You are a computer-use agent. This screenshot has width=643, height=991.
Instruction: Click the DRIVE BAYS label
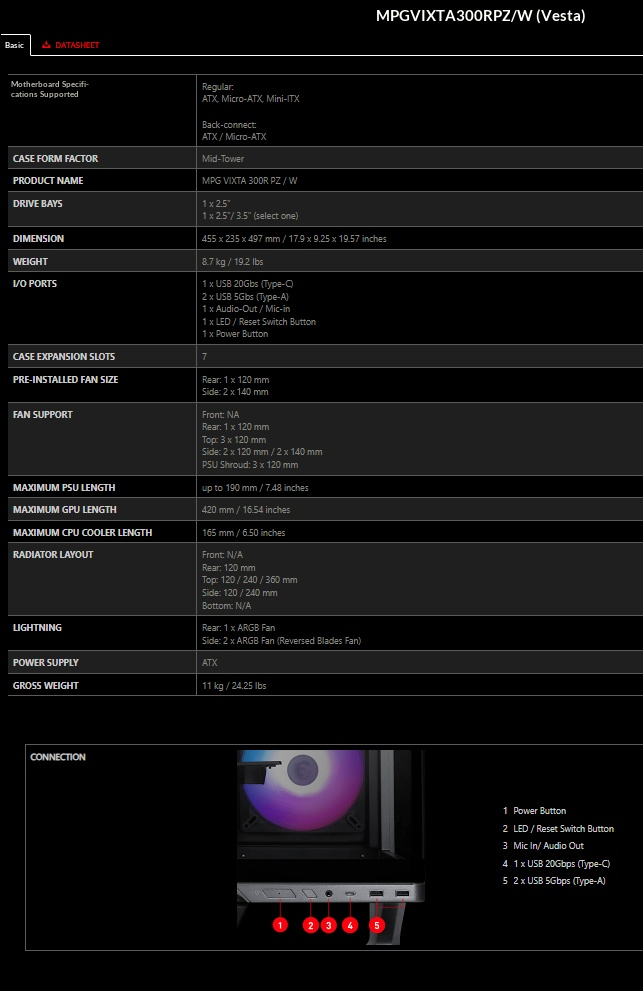click(38, 204)
